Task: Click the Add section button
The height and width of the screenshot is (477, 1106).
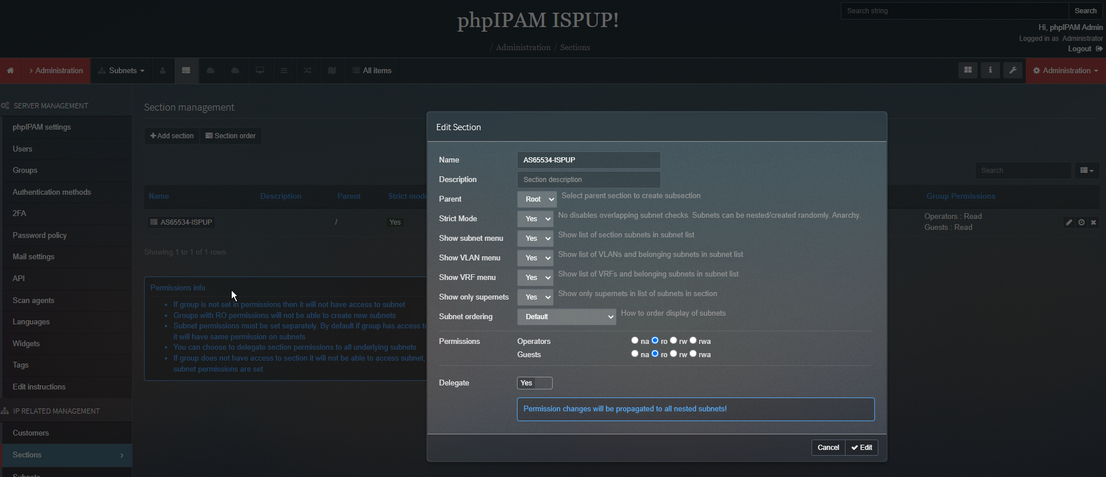Action: [171, 135]
